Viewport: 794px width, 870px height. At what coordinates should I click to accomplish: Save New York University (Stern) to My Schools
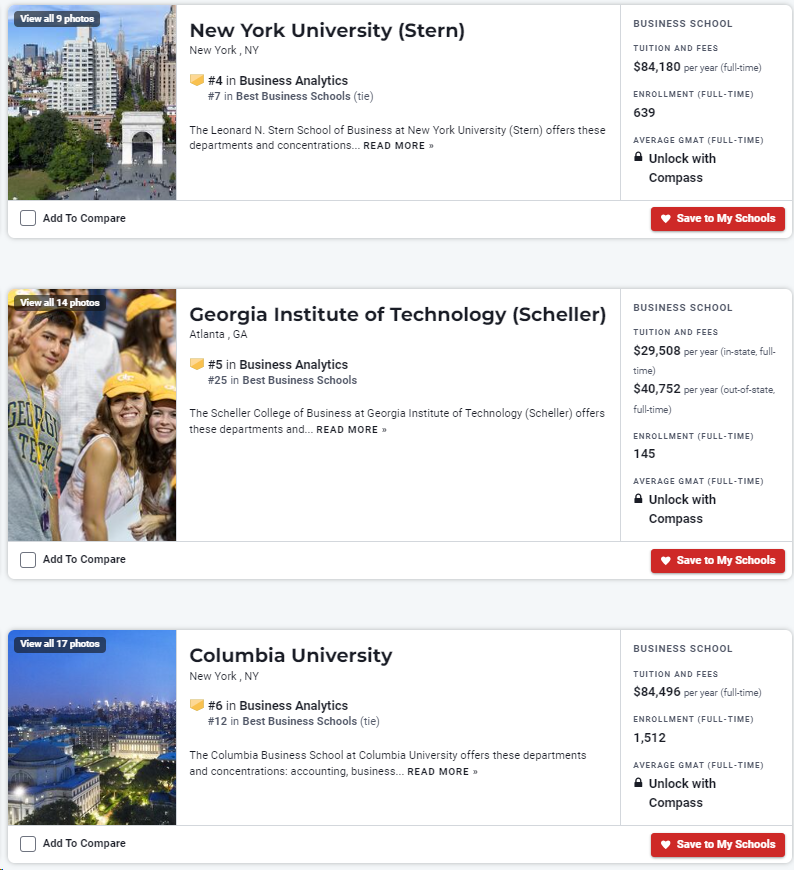click(x=717, y=219)
